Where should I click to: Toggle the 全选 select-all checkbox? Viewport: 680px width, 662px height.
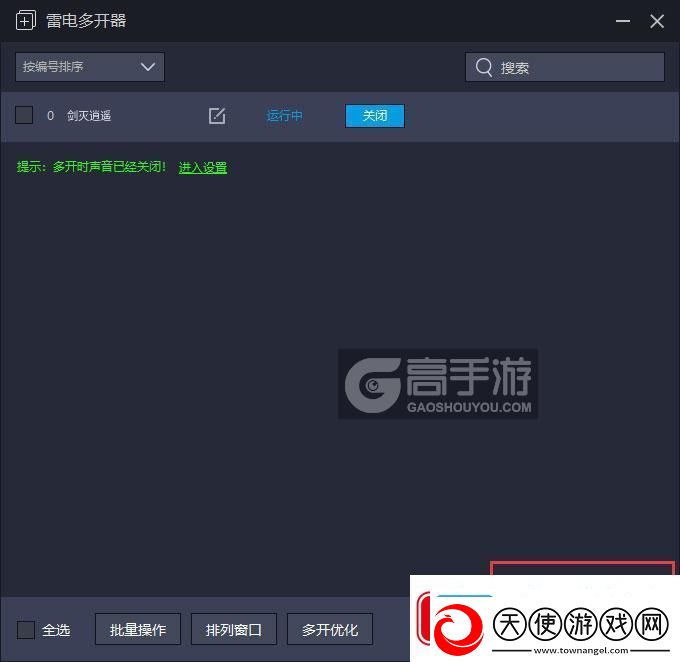[26, 630]
